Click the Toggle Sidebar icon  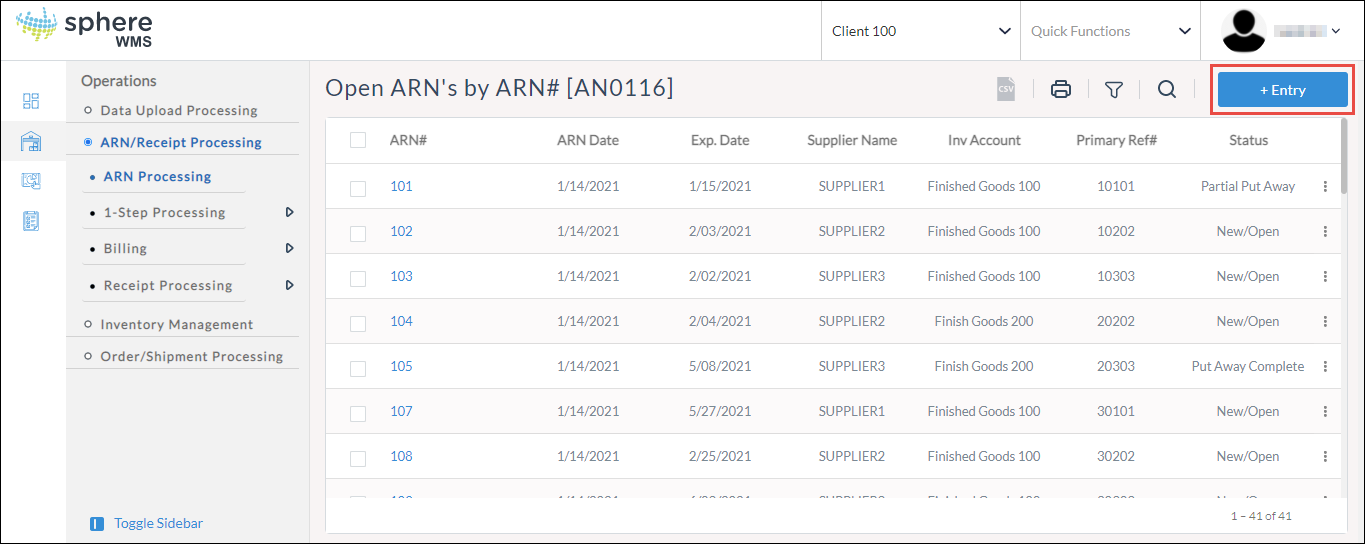pyautogui.click(x=97, y=523)
